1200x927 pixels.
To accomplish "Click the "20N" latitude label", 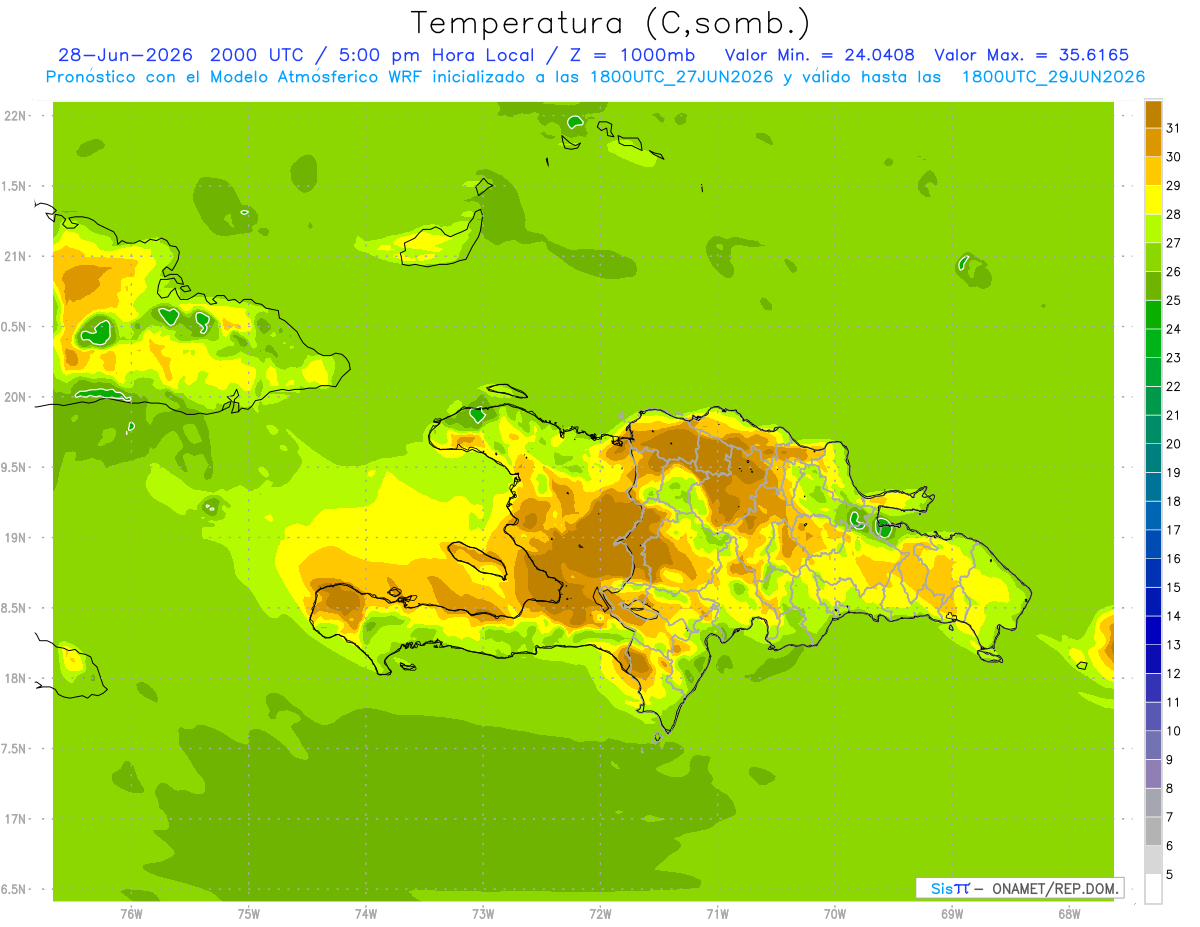I will click(16, 397).
